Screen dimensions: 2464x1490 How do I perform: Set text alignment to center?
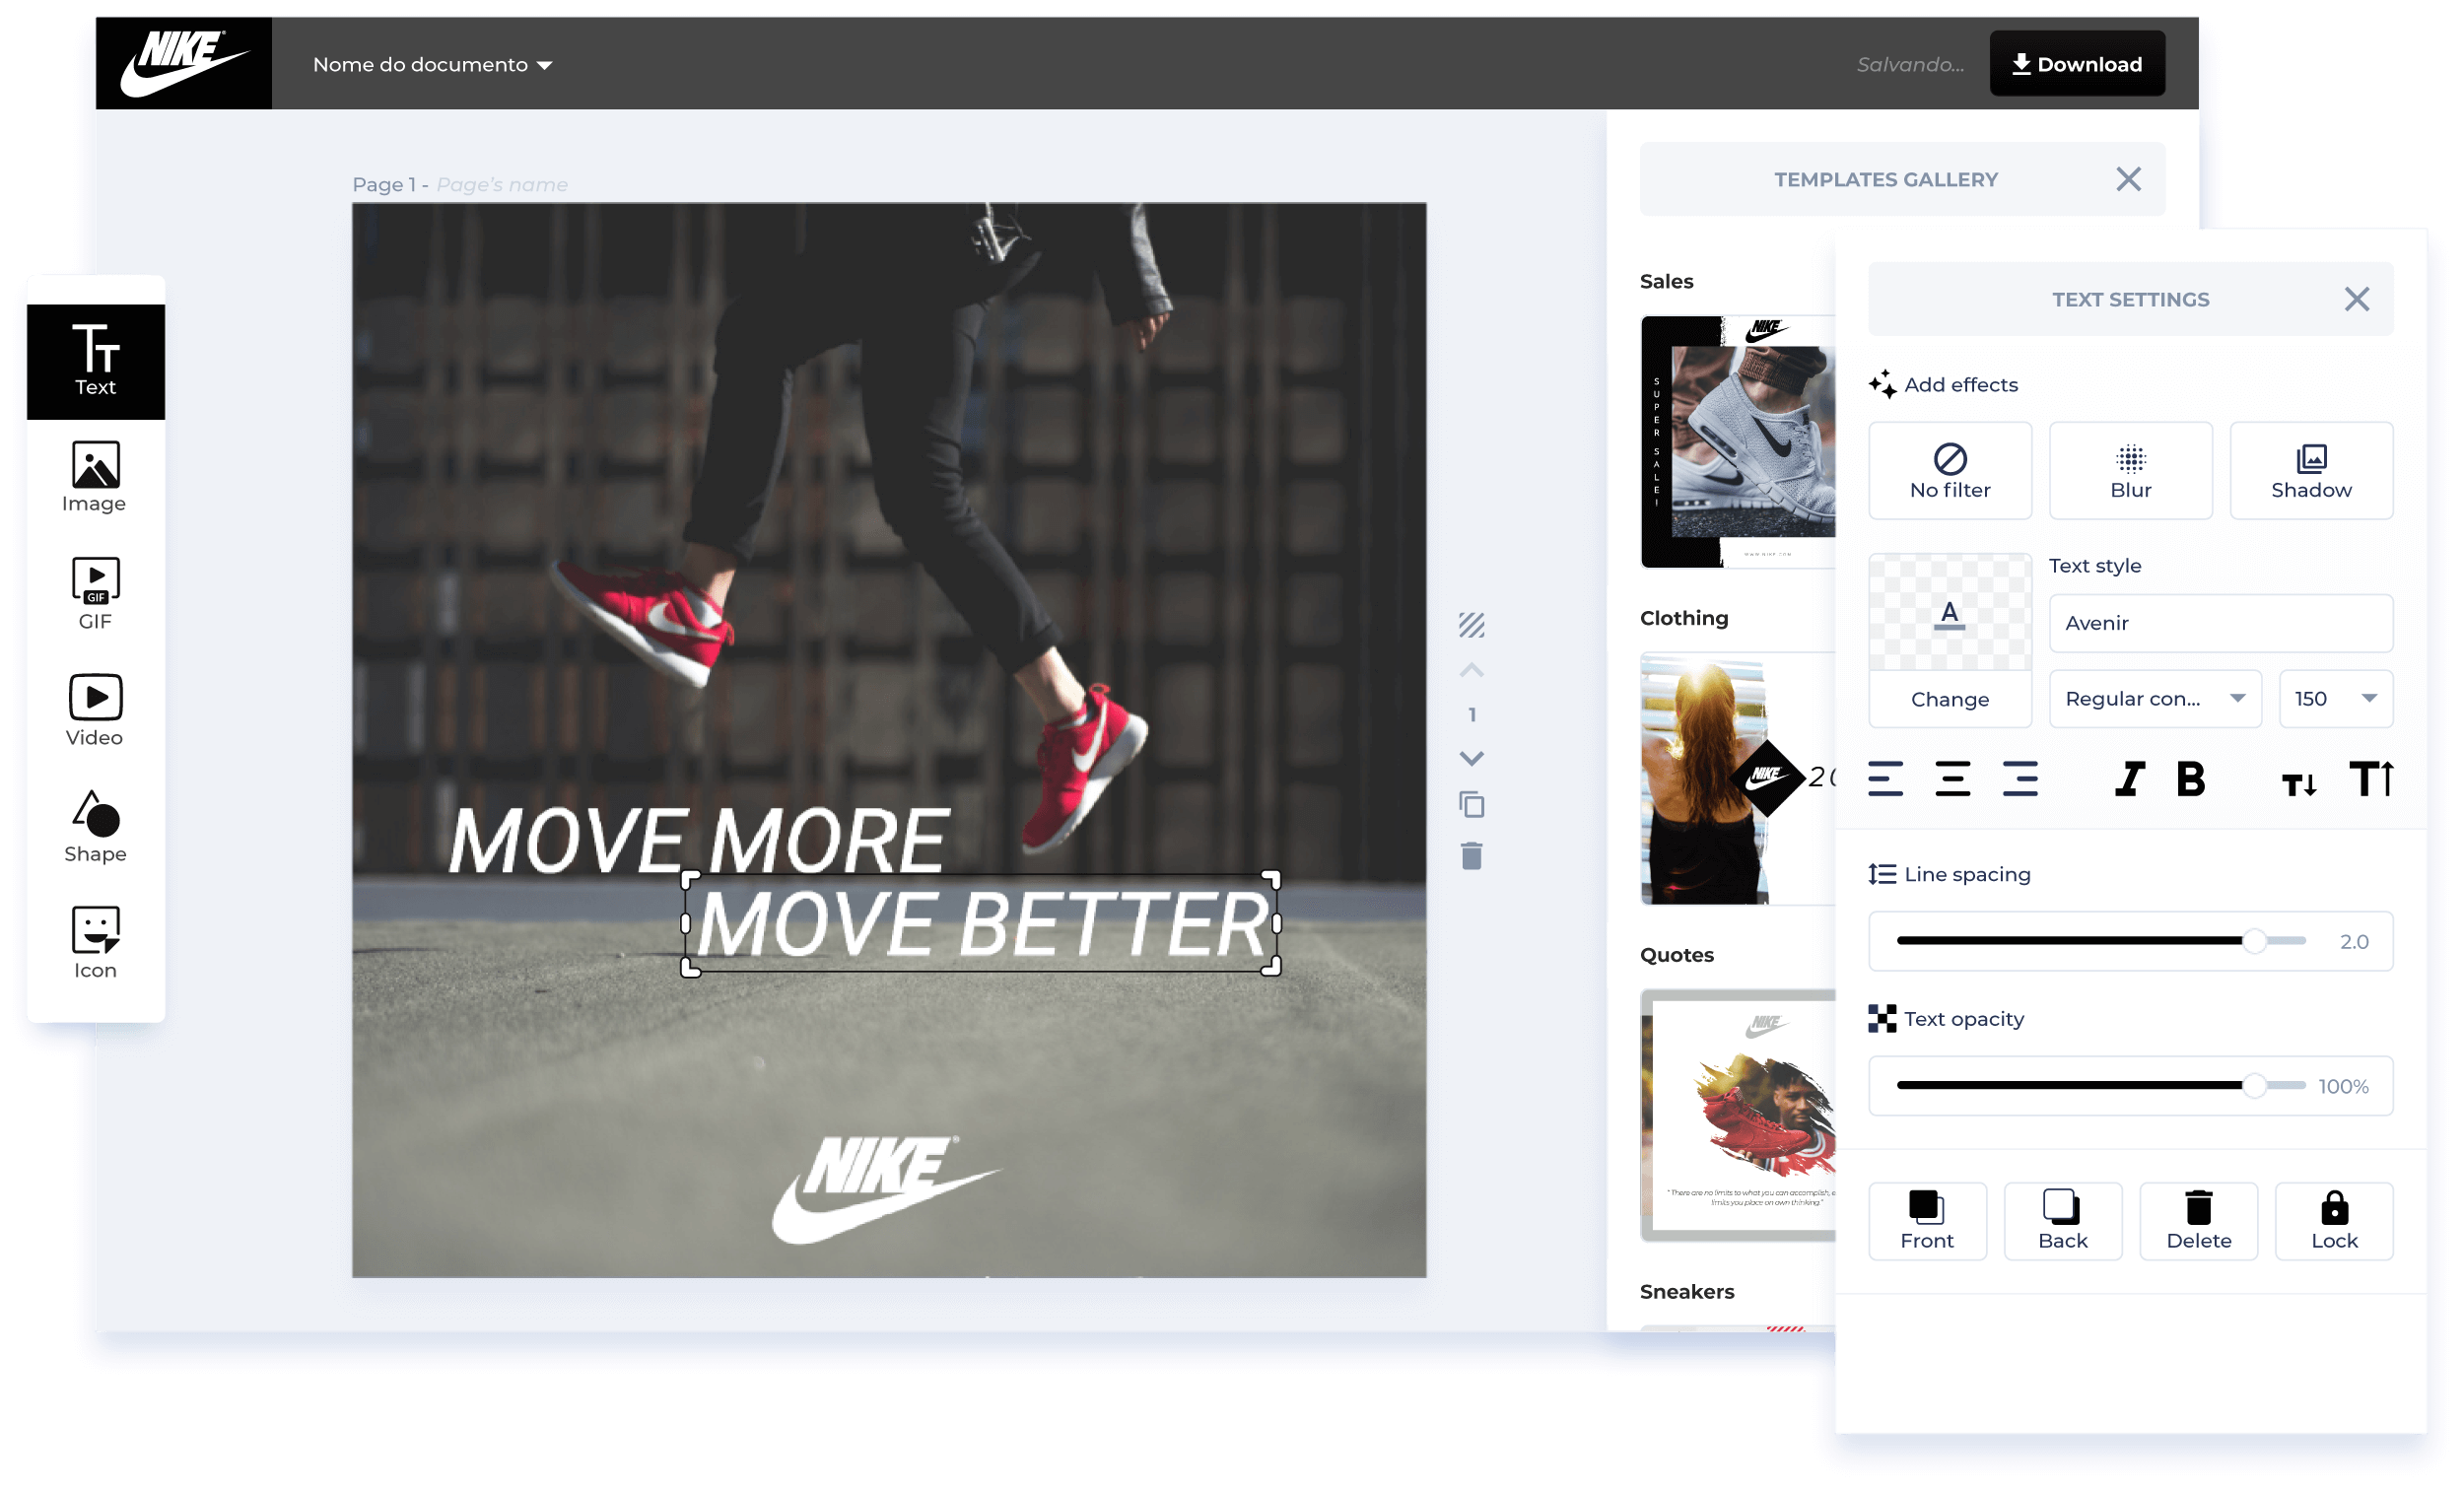pos(1952,778)
